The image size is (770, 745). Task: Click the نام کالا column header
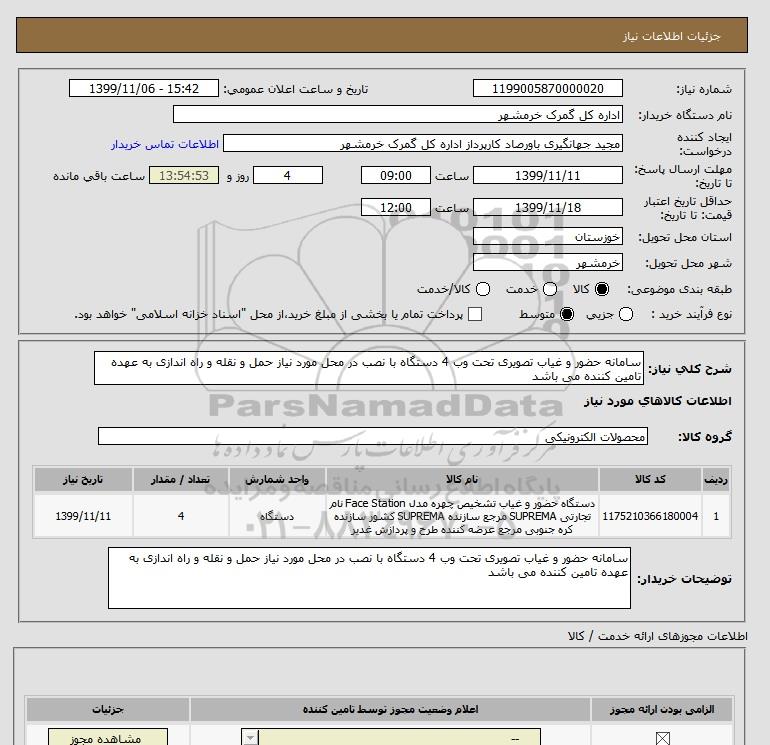(x=462, y=479)
